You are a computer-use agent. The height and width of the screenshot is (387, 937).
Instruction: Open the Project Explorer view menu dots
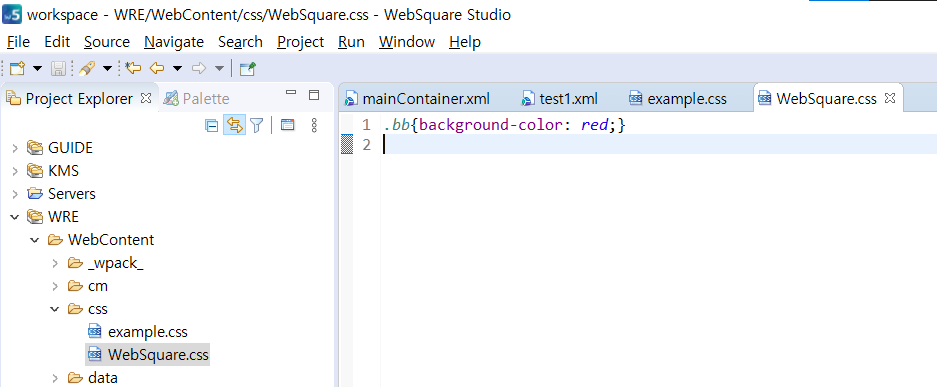314,125
